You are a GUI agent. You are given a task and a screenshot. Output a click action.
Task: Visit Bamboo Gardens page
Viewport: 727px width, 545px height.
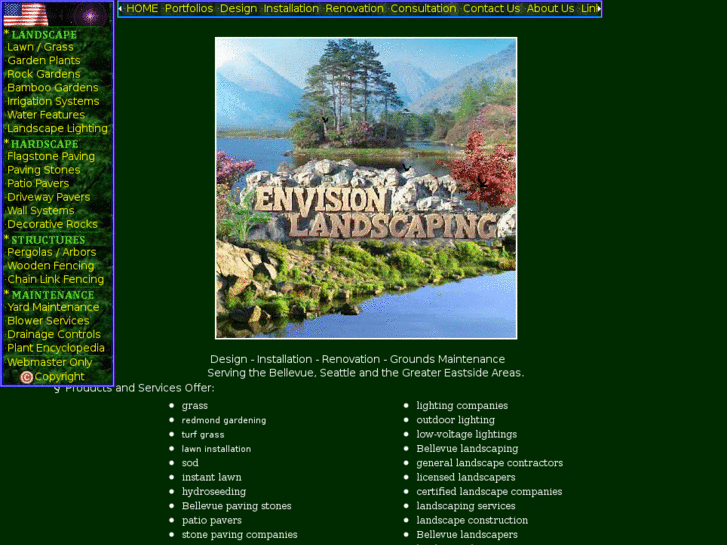(52, 88)
